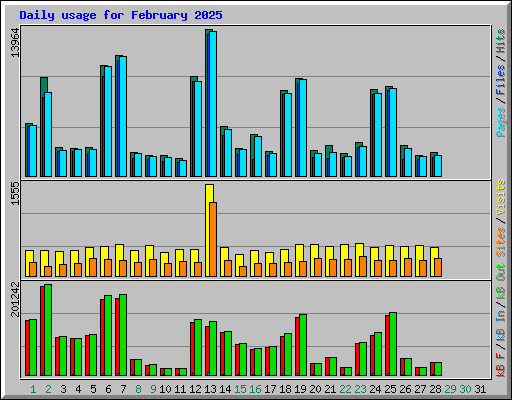Click day 26 label on x-axis
Viewport: 512px width, 400px height.
tap(405, 389)
